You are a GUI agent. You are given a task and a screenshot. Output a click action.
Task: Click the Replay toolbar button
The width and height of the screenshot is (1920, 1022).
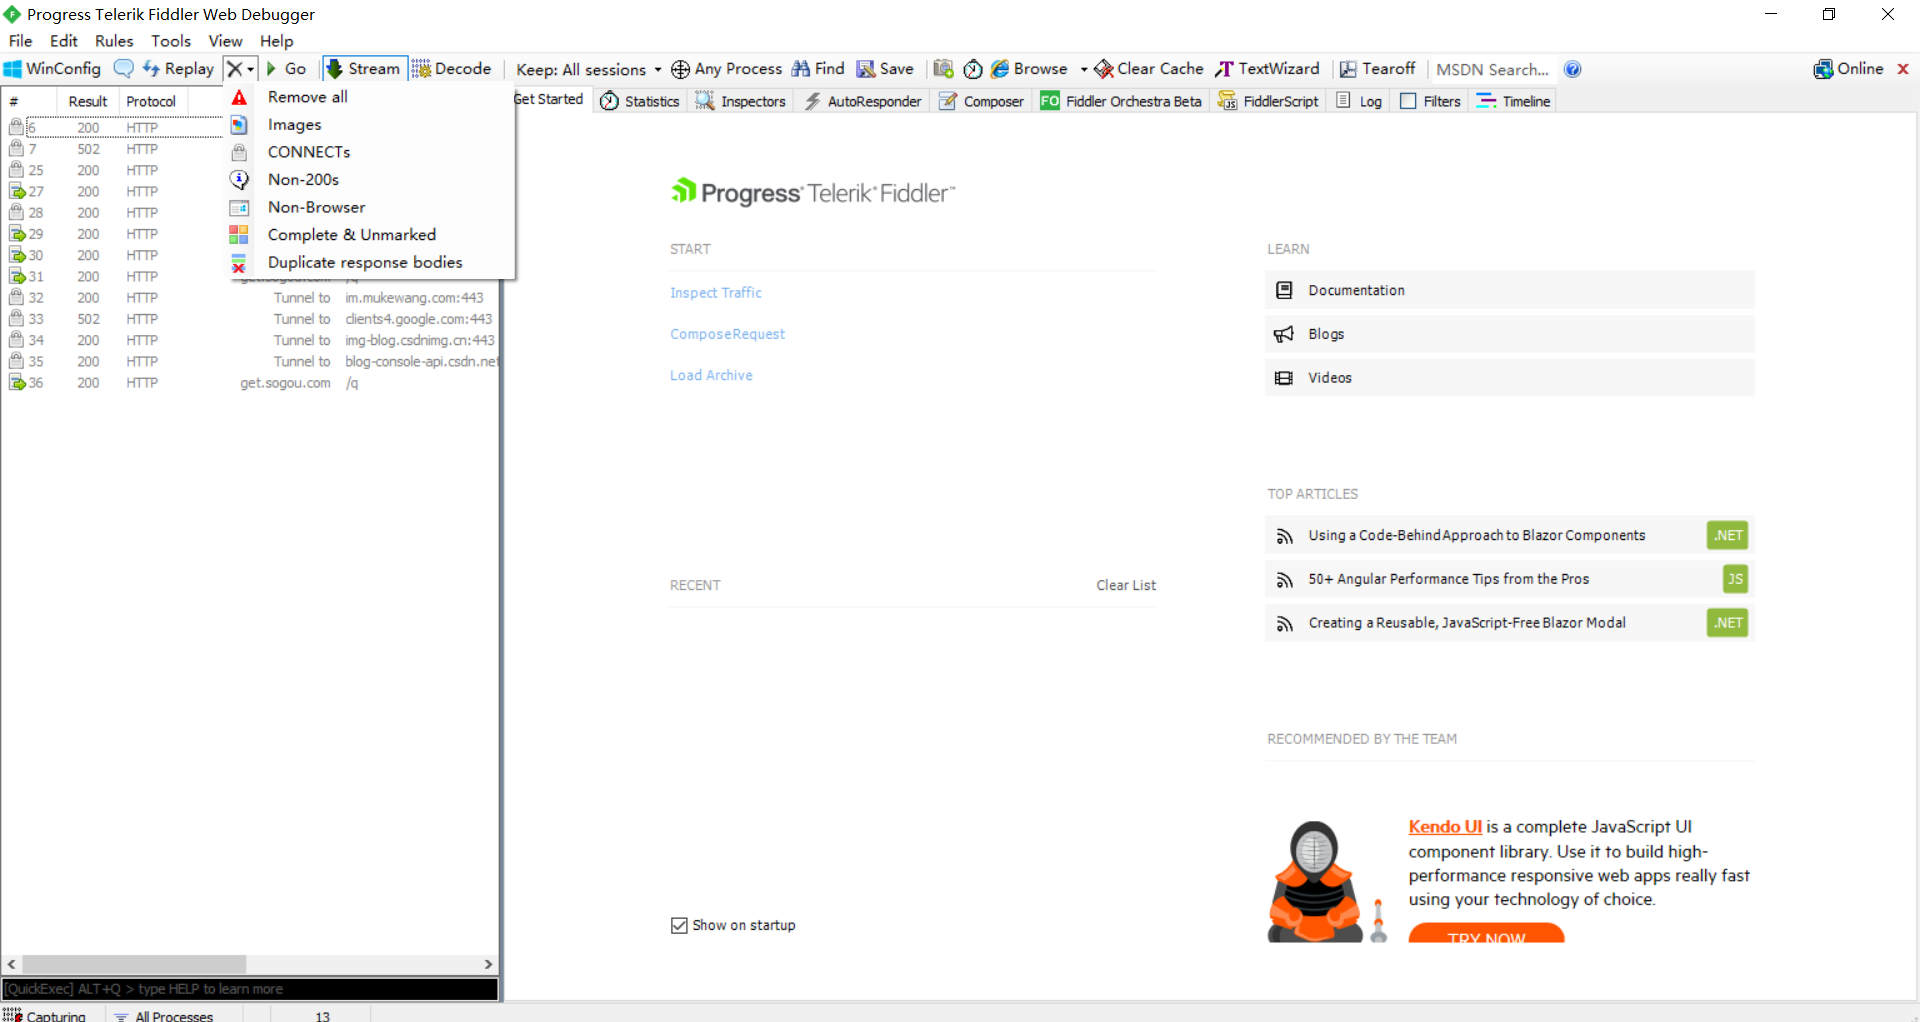coord(178,69)
